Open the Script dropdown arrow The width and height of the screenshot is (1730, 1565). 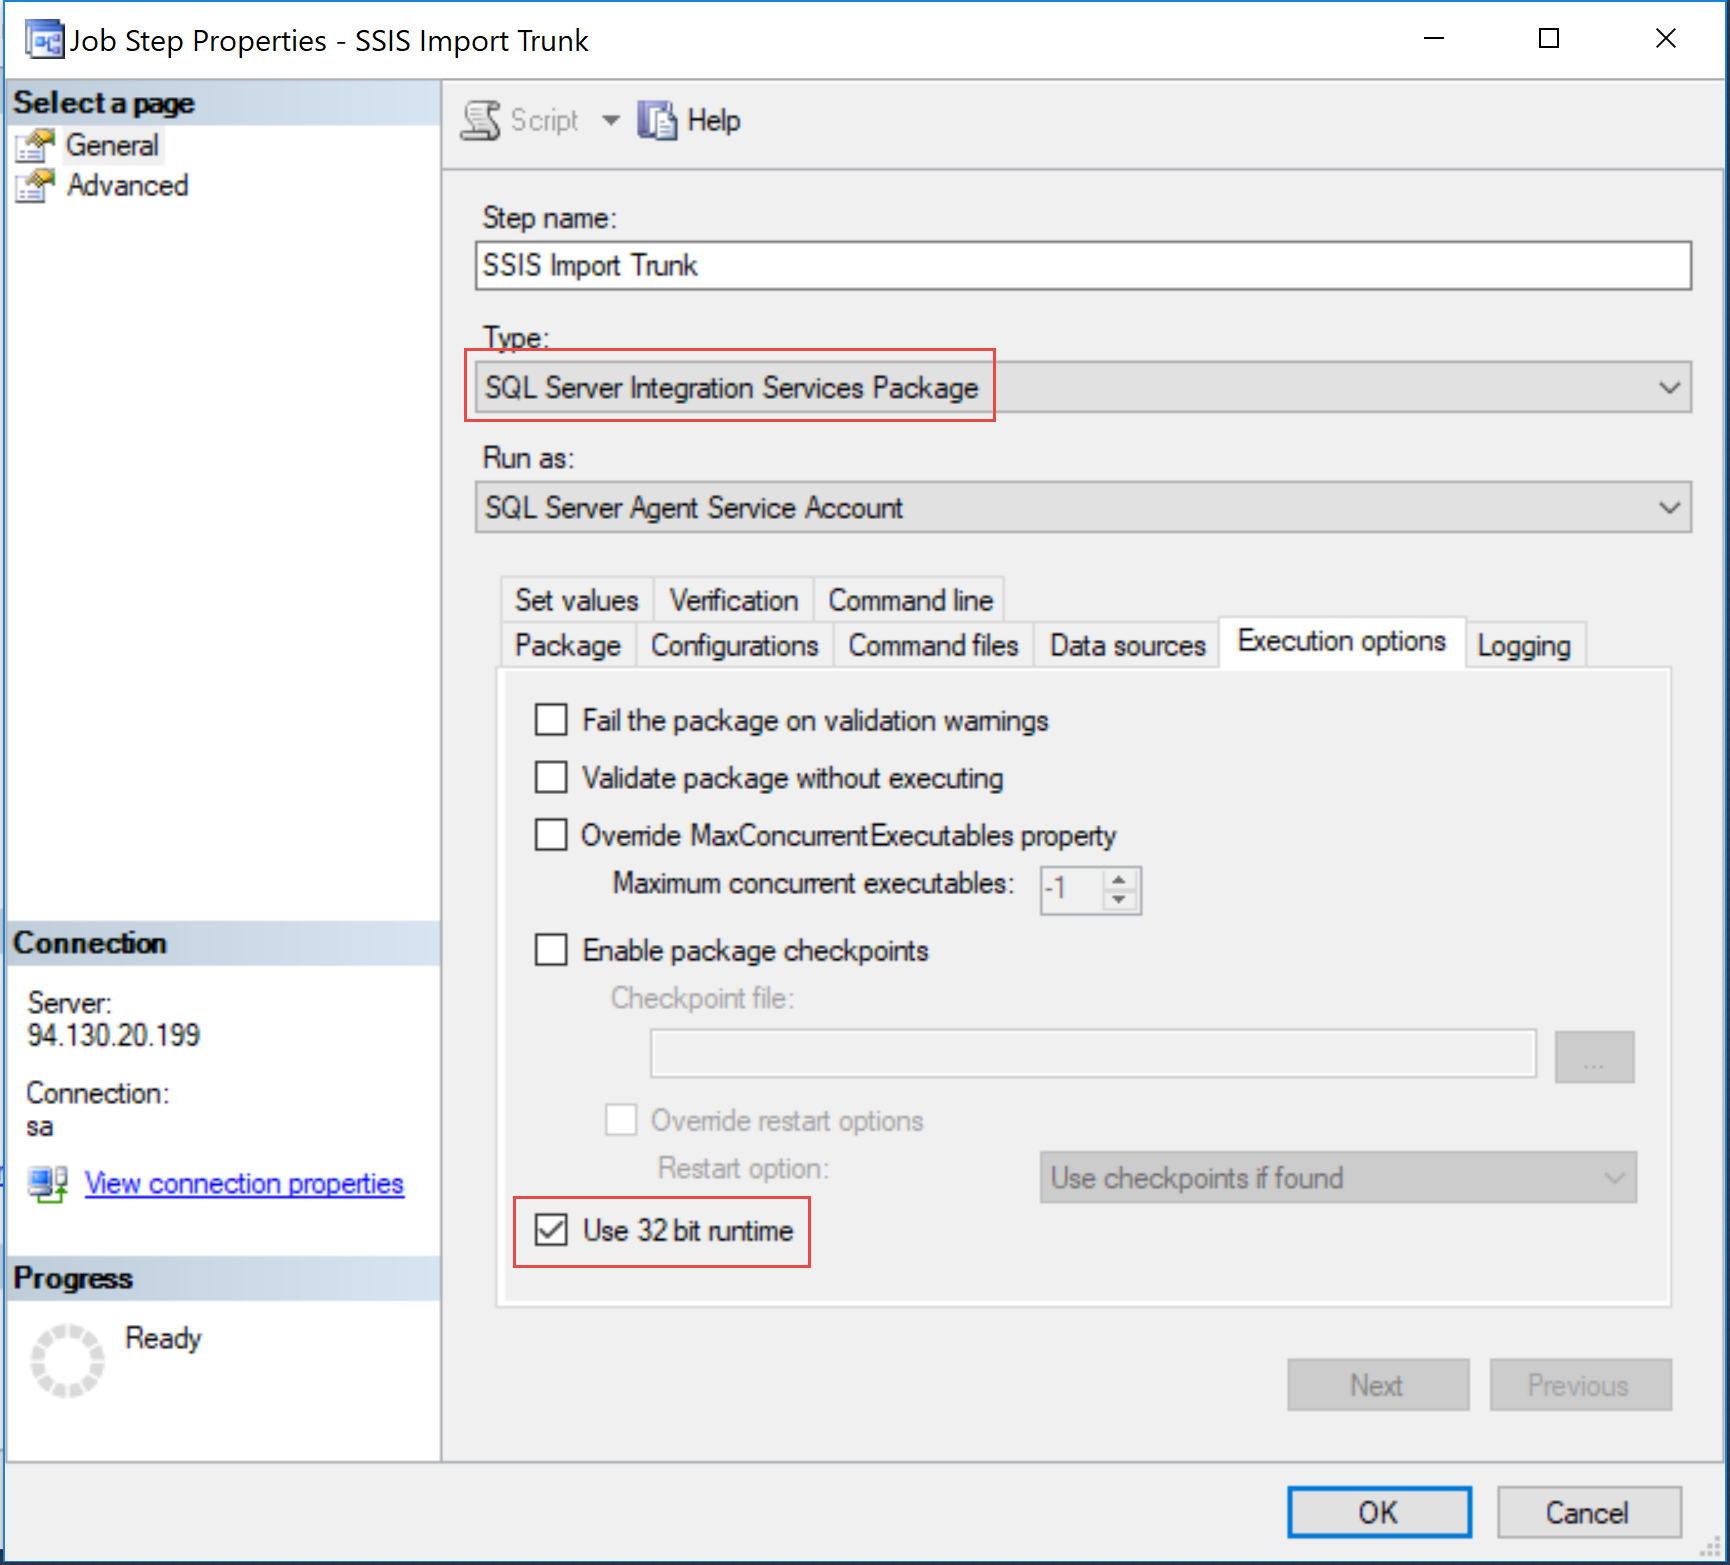click(610, 121)
